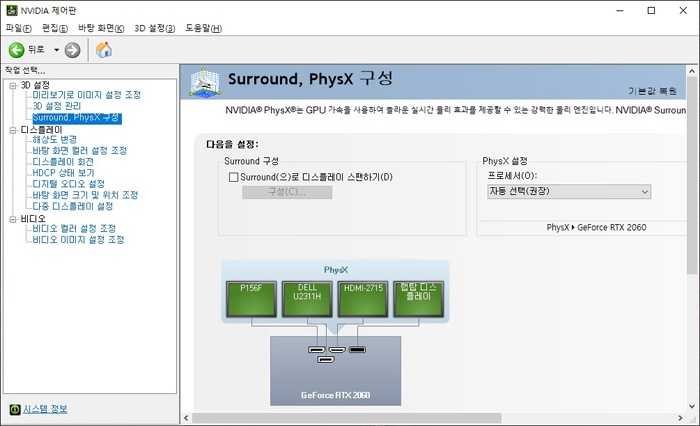
Task: Open the 바탕 화면(K) menu
Action: click(101, 28)
